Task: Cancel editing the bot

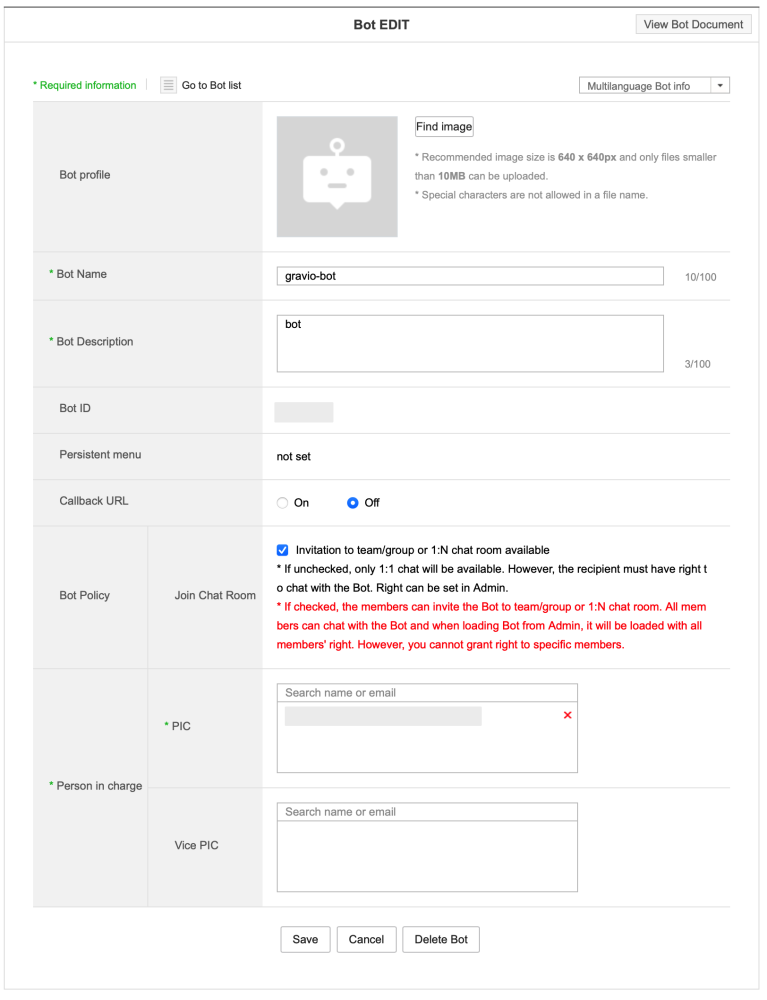Action: 366,939
